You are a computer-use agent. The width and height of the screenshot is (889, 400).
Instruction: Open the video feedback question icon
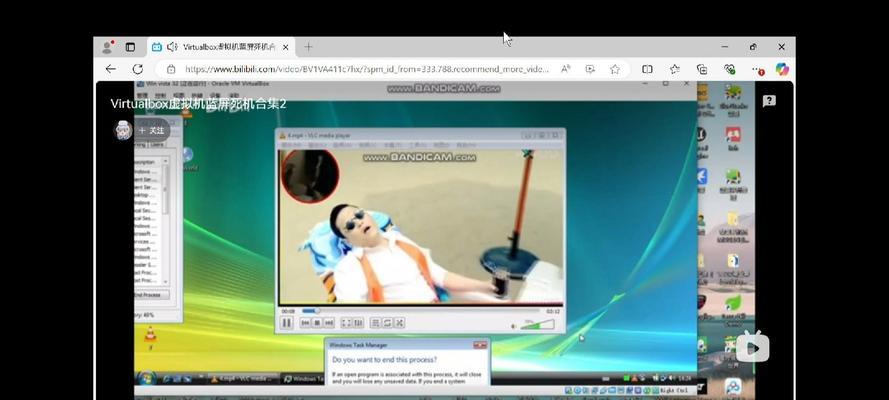(x=769, y=101)
